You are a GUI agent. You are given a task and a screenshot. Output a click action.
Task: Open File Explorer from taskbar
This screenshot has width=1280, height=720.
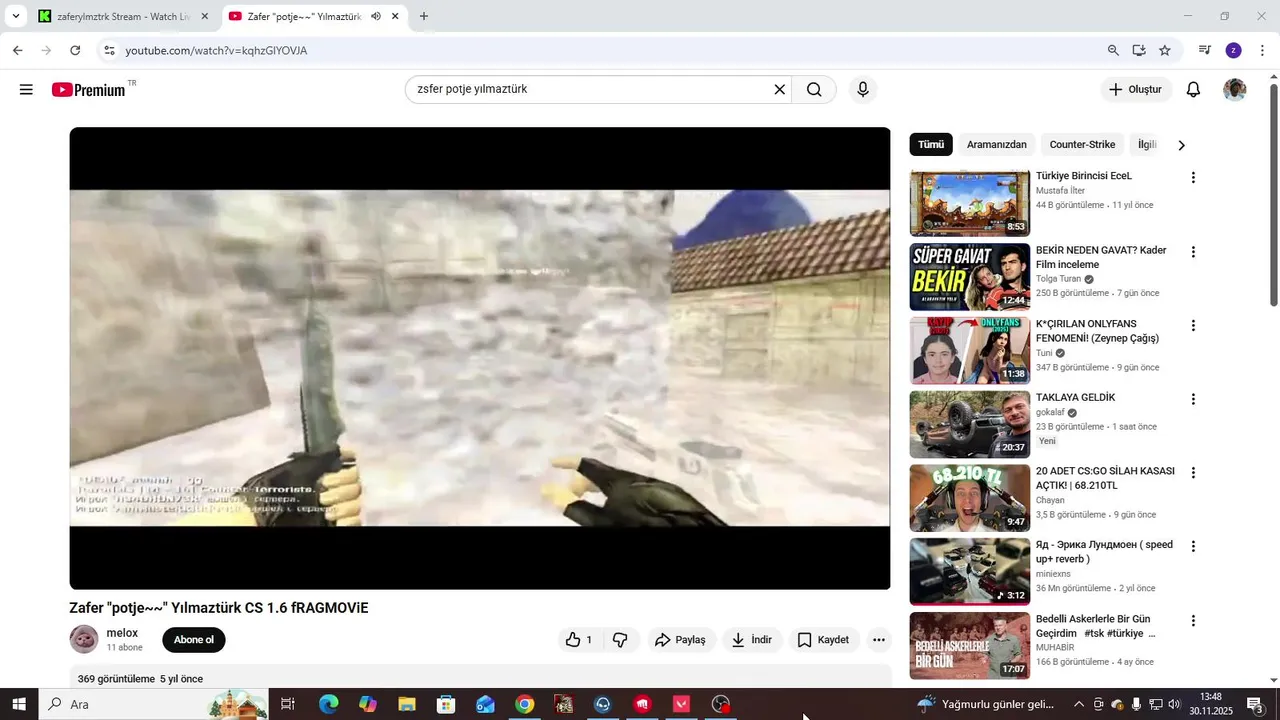(x=406, y=704)
